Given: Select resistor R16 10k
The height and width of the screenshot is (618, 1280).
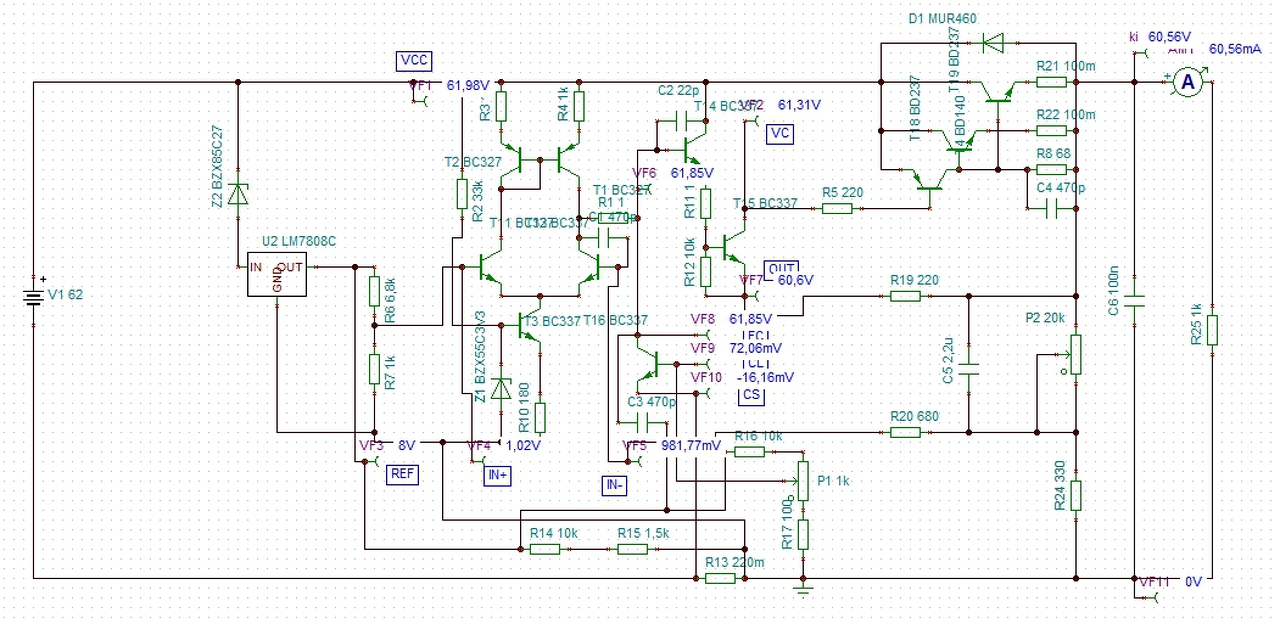Looking at the screenshot, I should click(x=750, y=452).
